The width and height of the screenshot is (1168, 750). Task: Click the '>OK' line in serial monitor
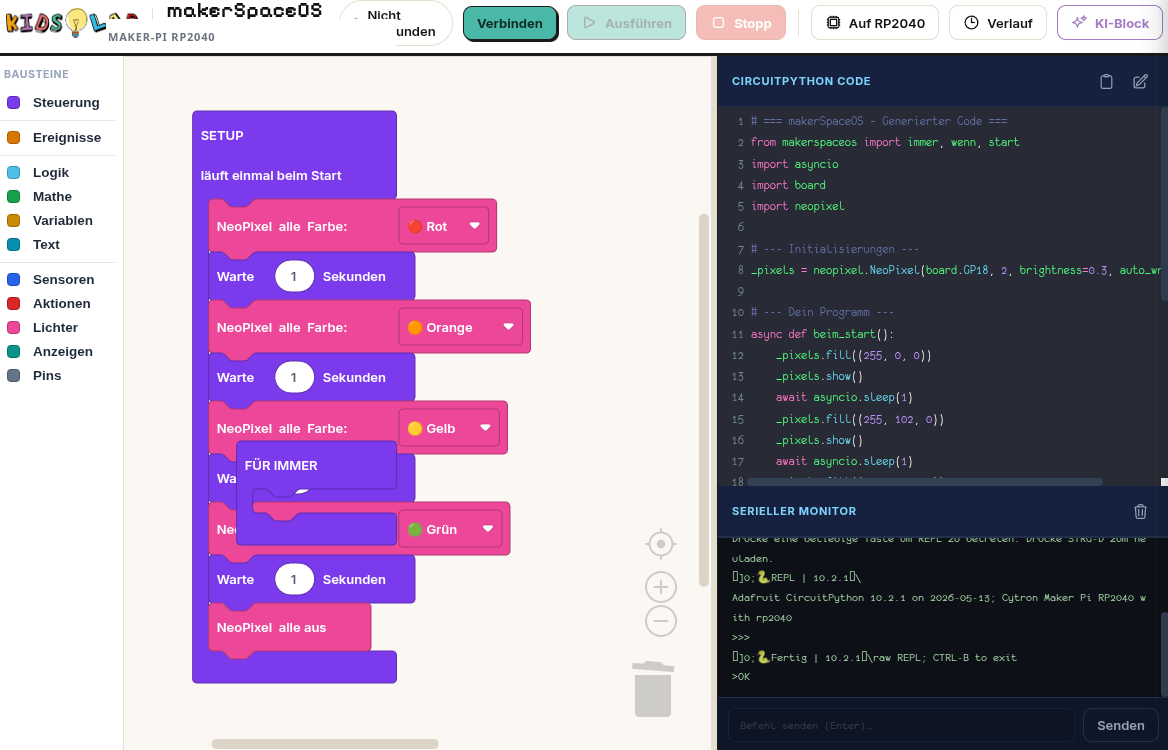741,676
